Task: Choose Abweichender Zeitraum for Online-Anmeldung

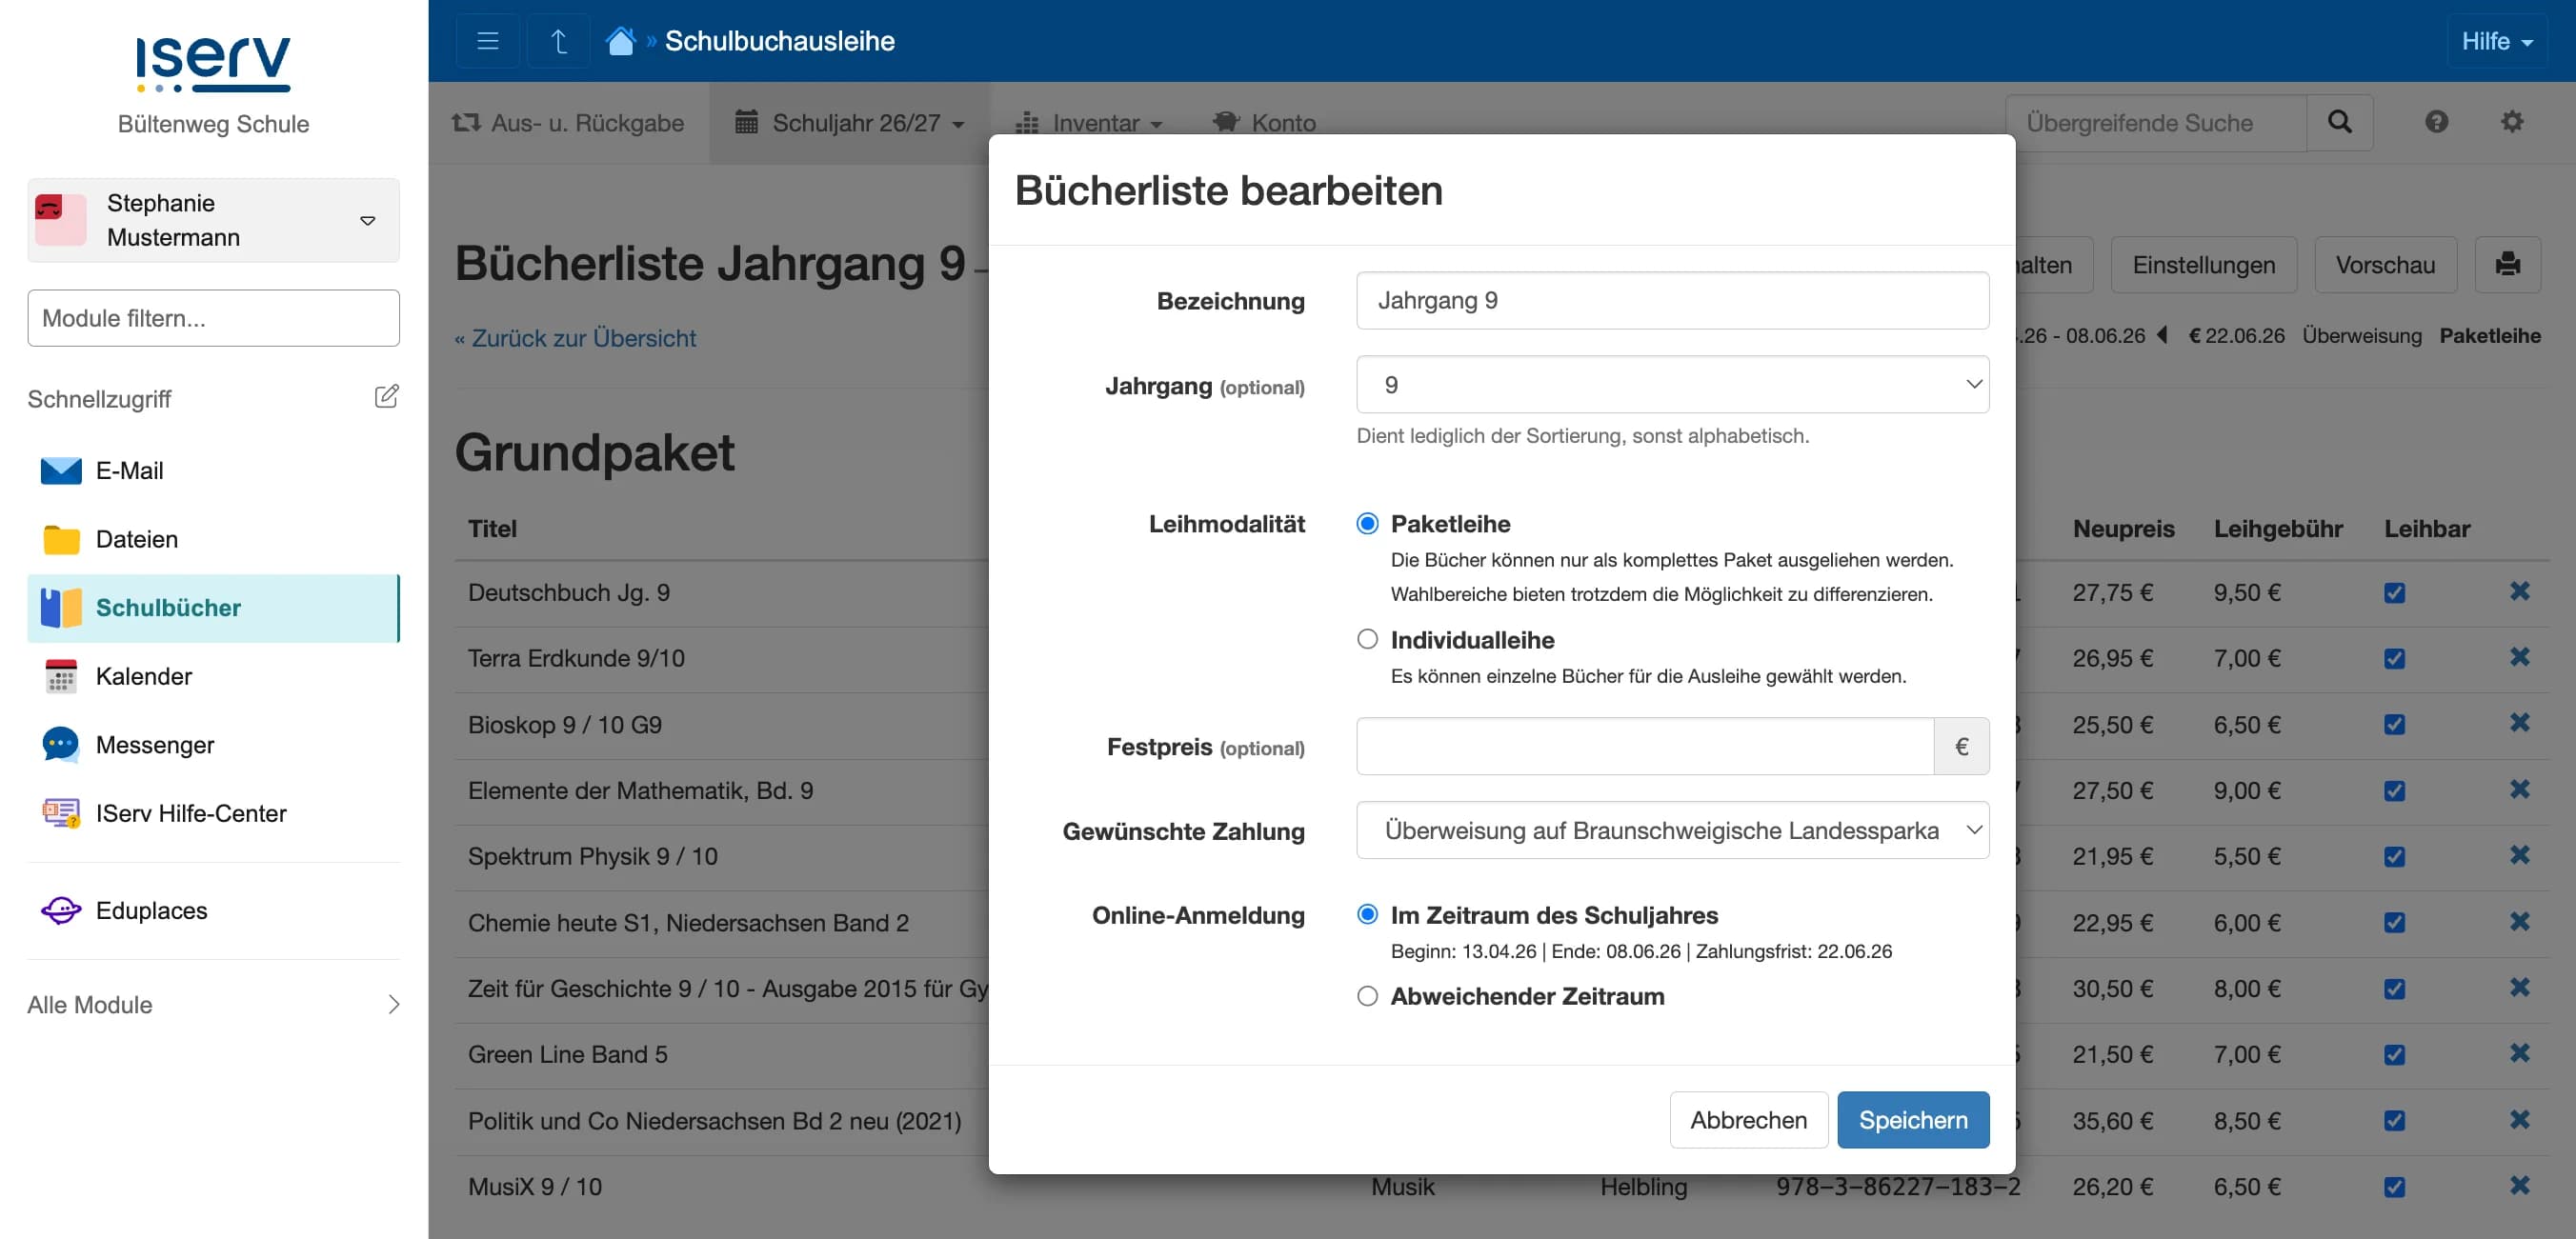Action: coord(1366,996)
